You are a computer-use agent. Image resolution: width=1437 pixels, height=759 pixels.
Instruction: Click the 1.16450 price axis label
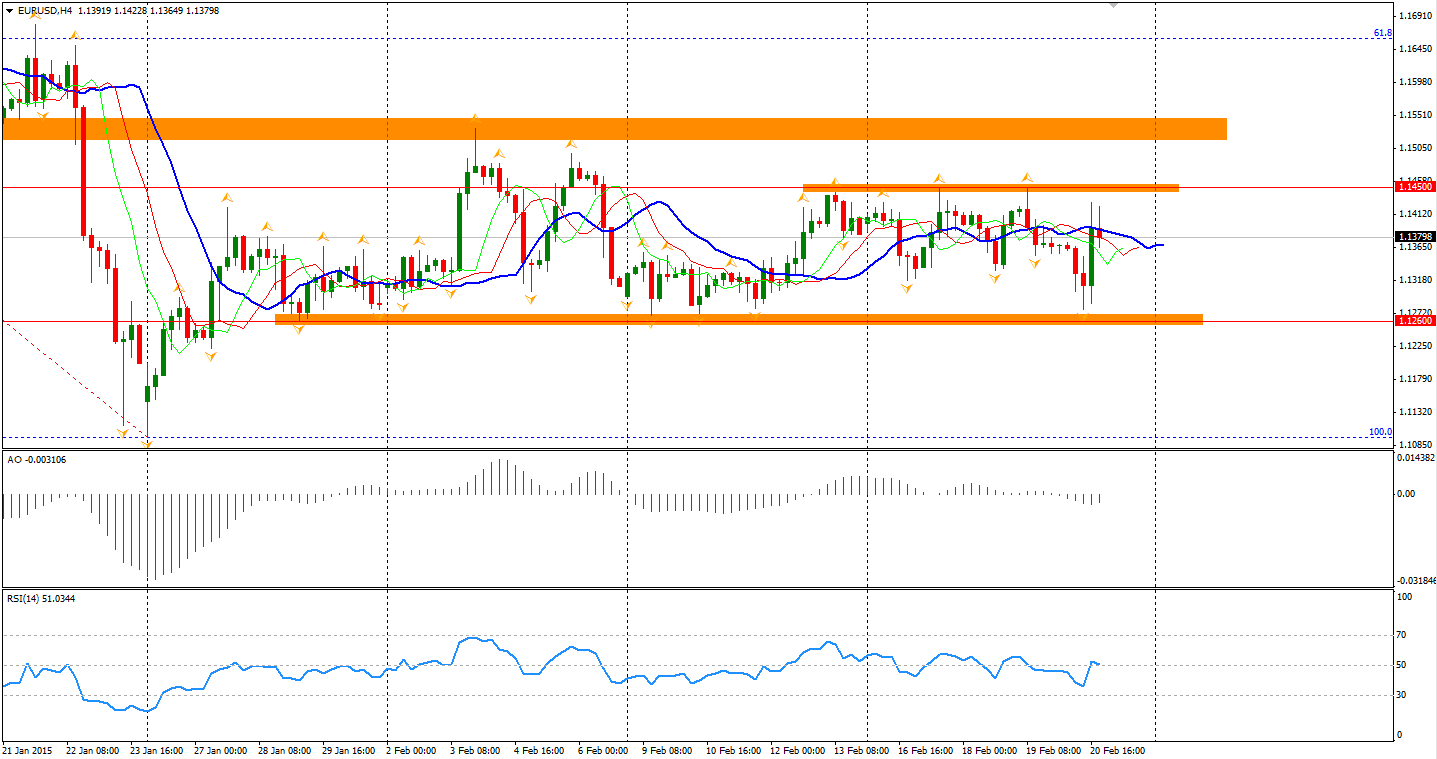pyautogui.click(x=1414, y=49)
